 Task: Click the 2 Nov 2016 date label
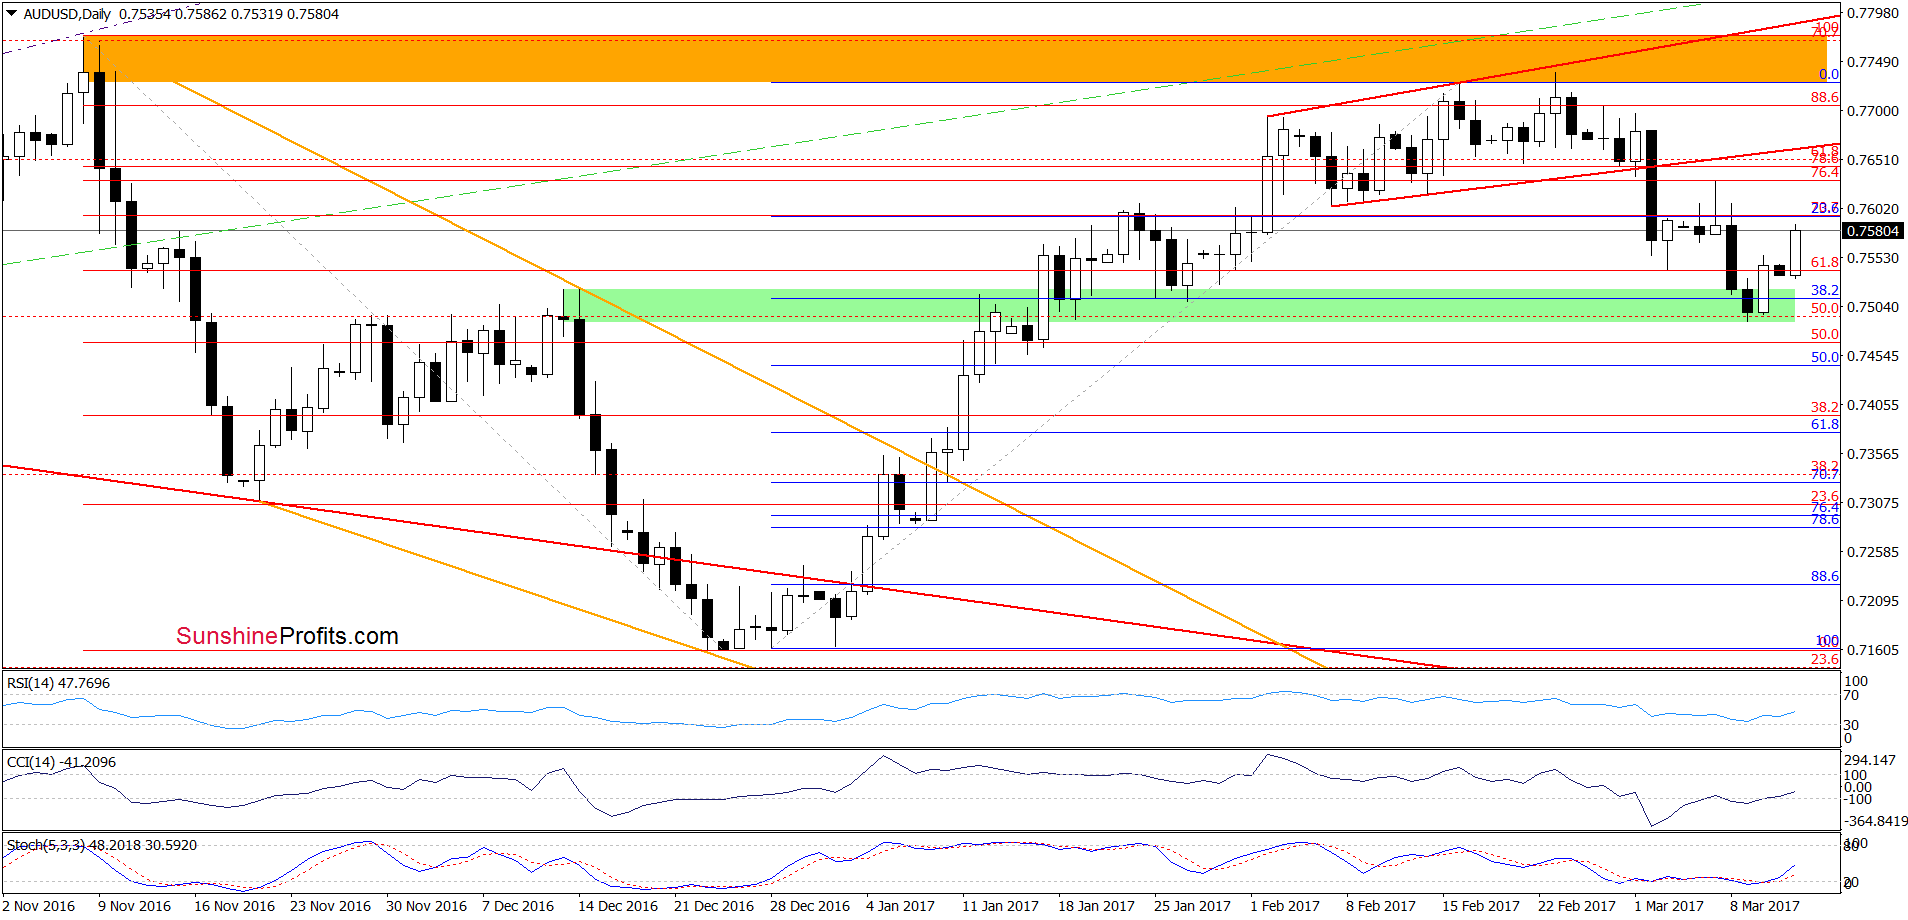pyautogui.click(x=38, y=906)
